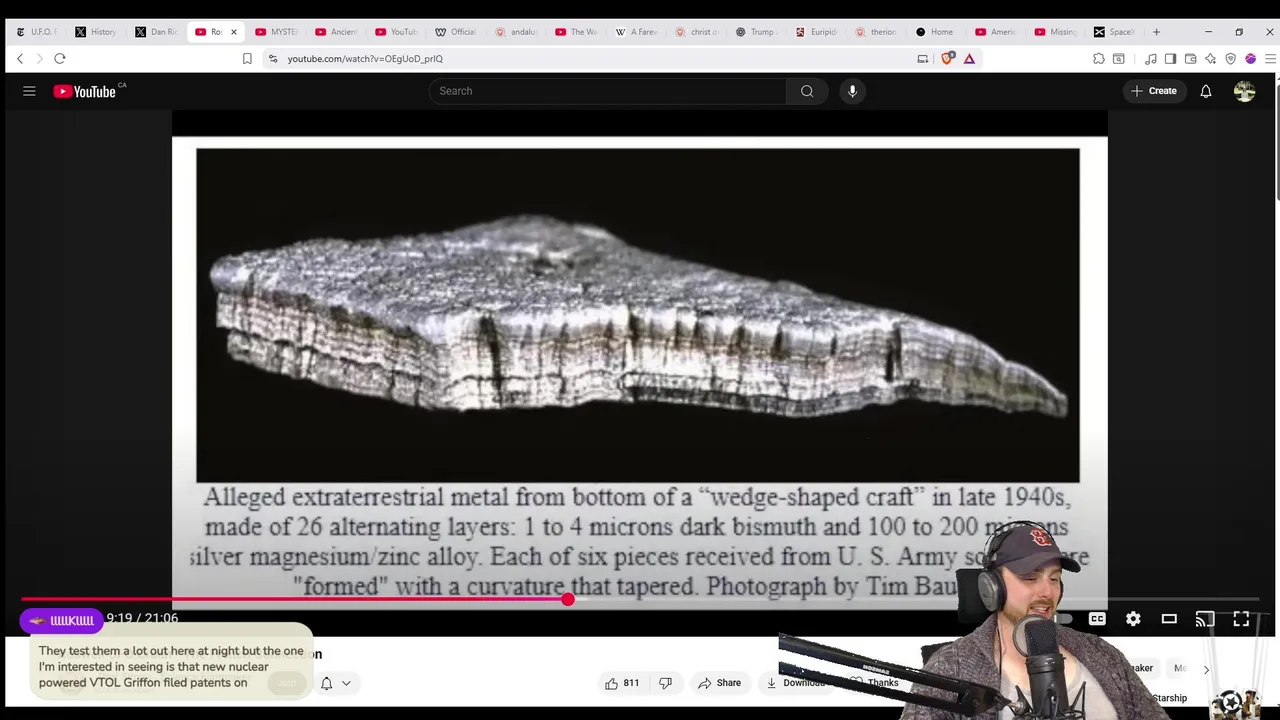Open the purple chat user badge

[x=61, y=621]
